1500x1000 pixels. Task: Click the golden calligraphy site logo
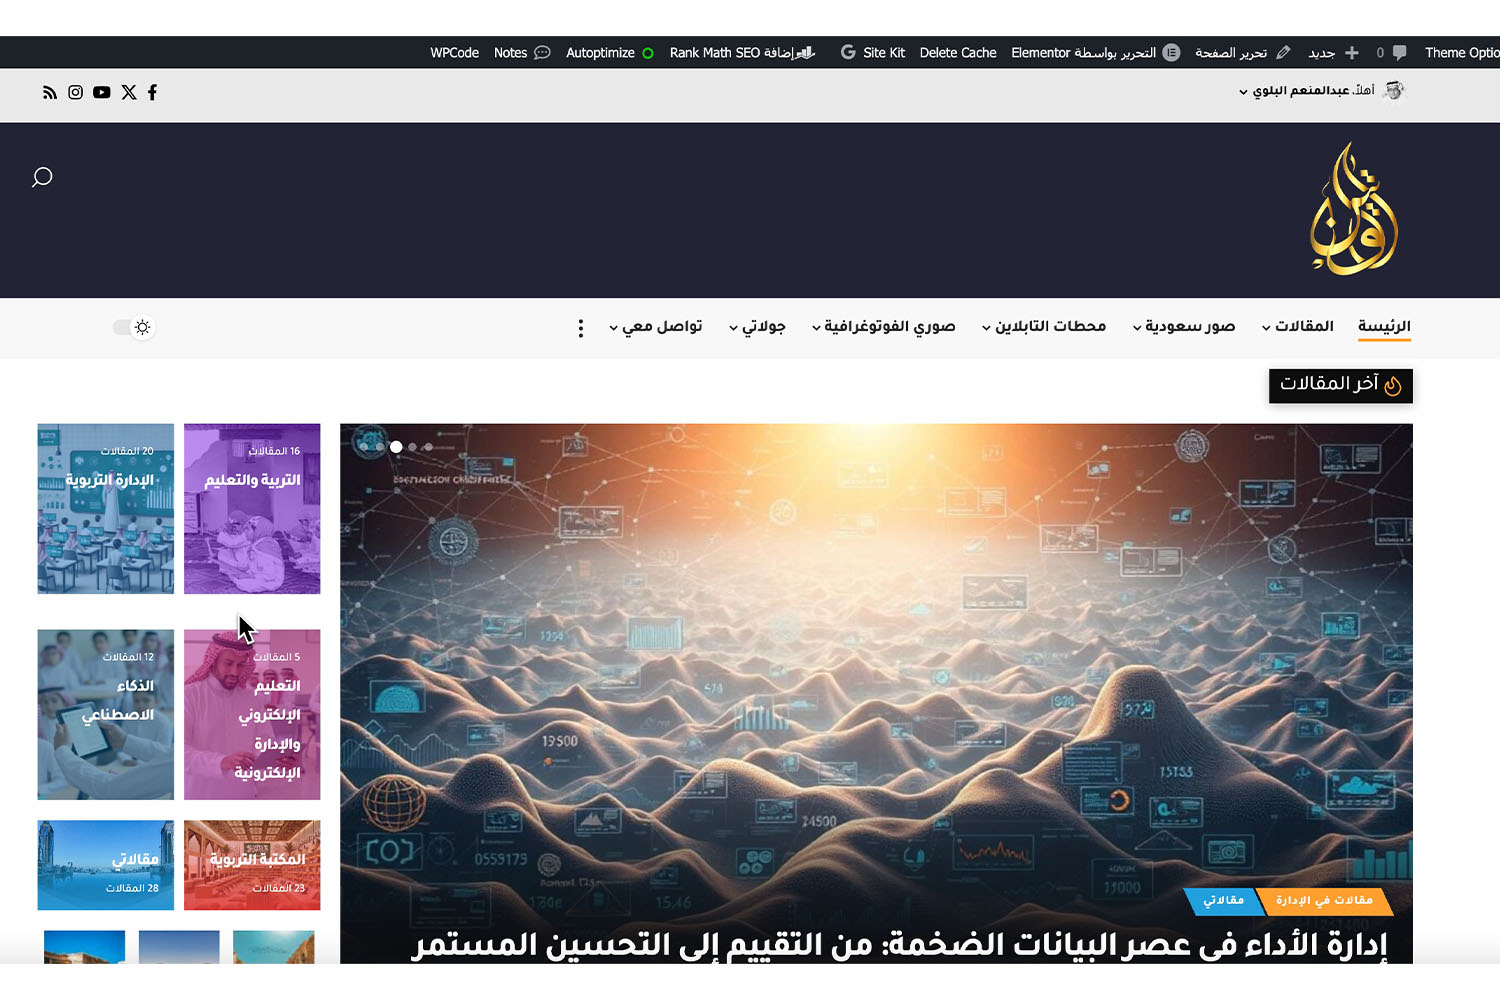[1353, 210]
